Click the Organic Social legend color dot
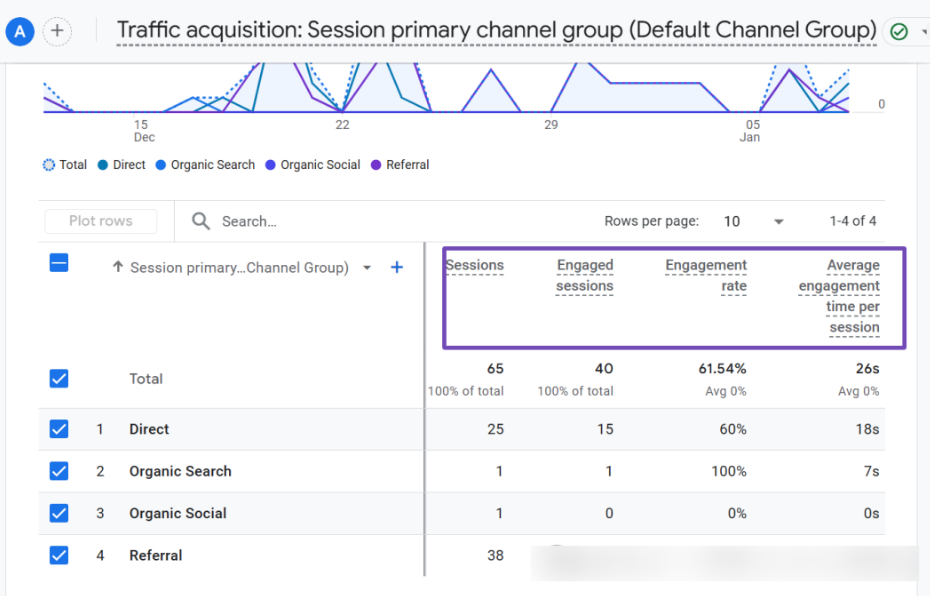This screenshot has width=930, height=596. 271,165
